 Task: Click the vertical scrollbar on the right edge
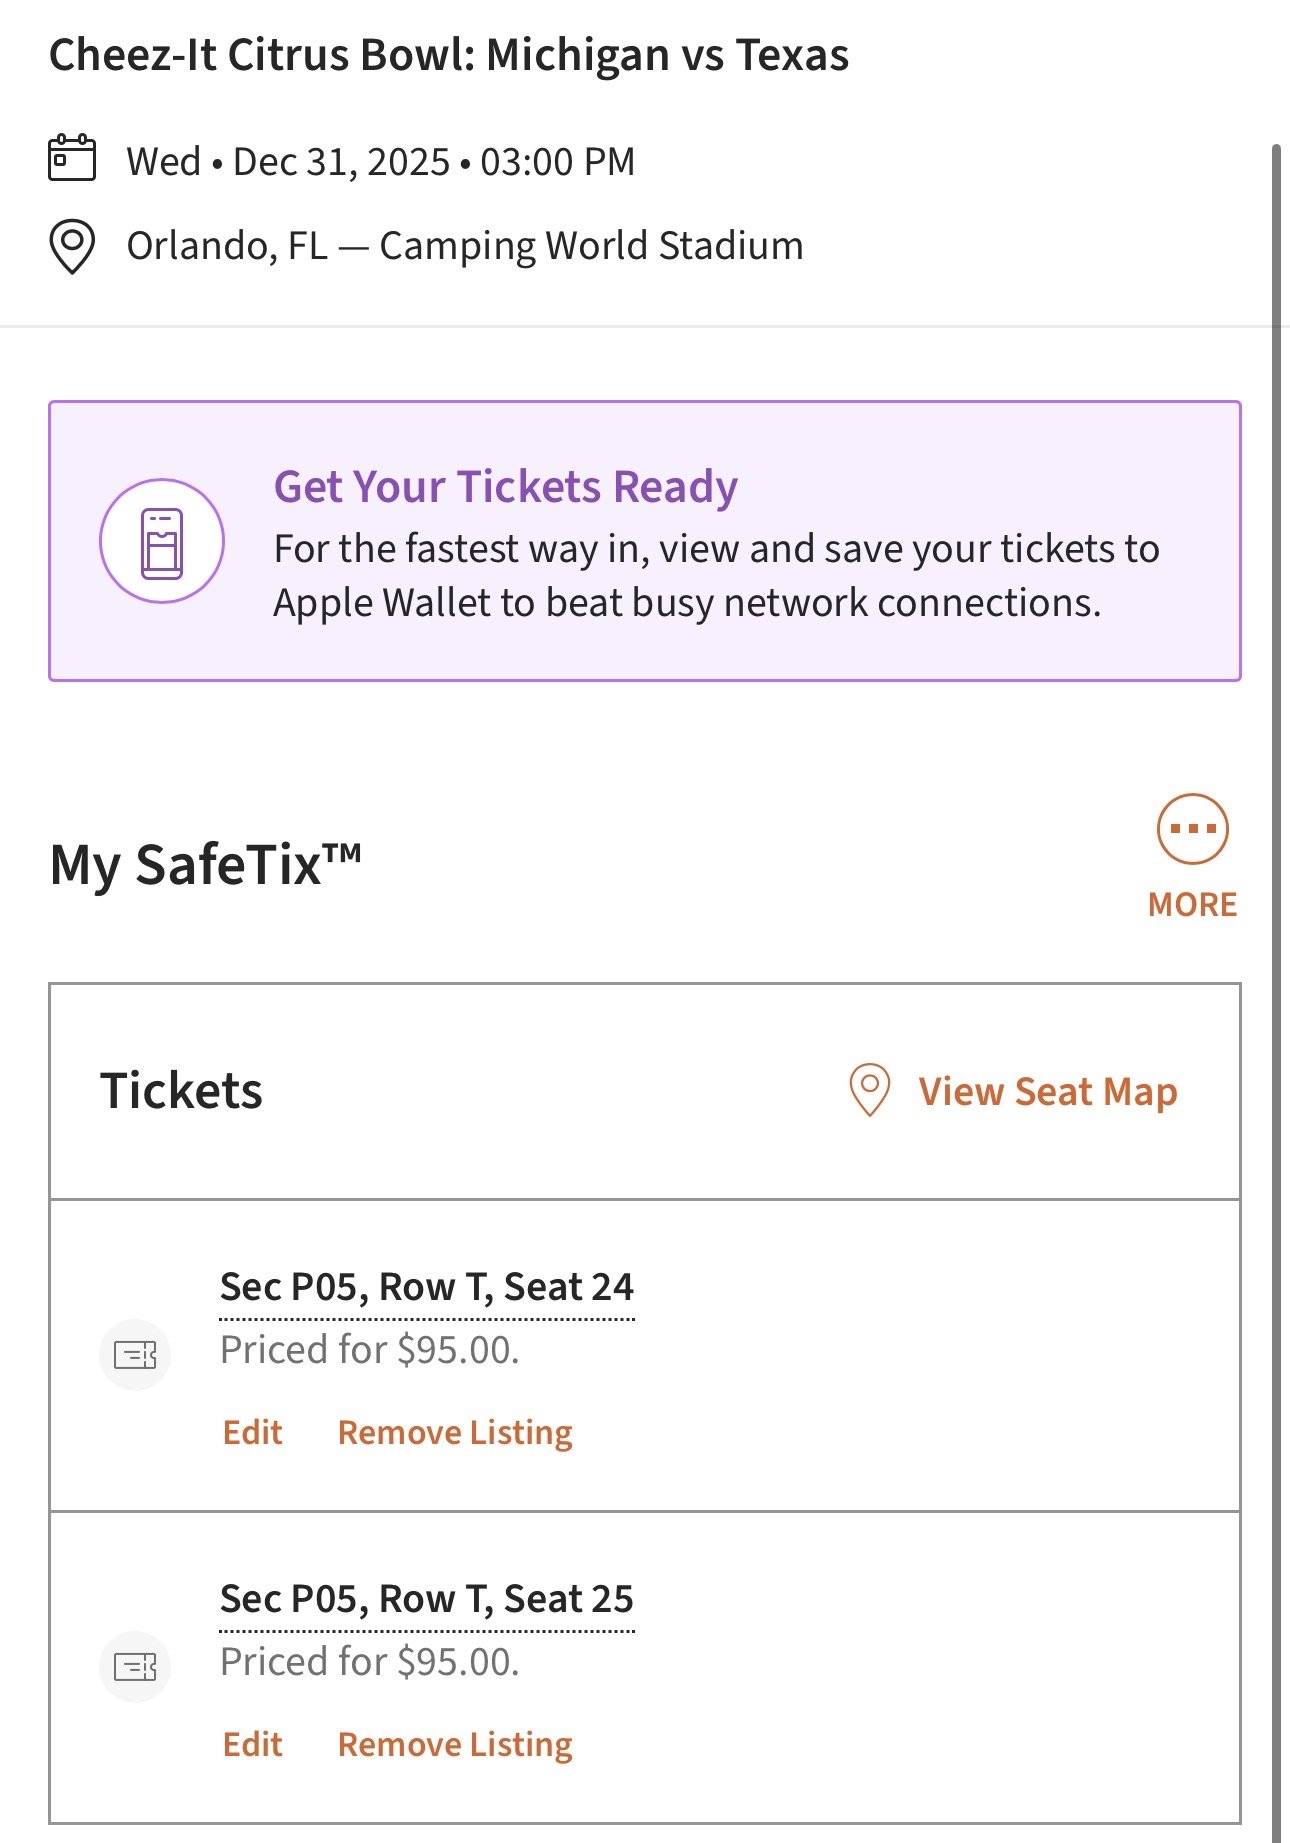tap(1276, 900)
